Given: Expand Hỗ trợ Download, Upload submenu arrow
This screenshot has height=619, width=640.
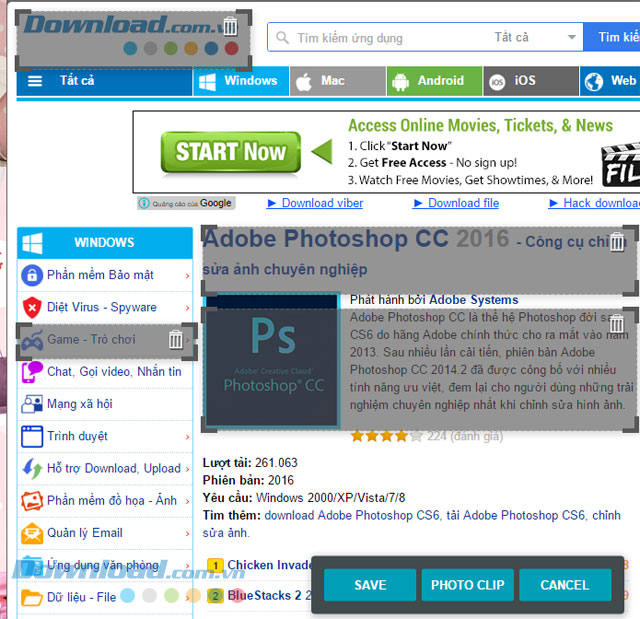Looking at the screenshot, I should click(187, 469).
